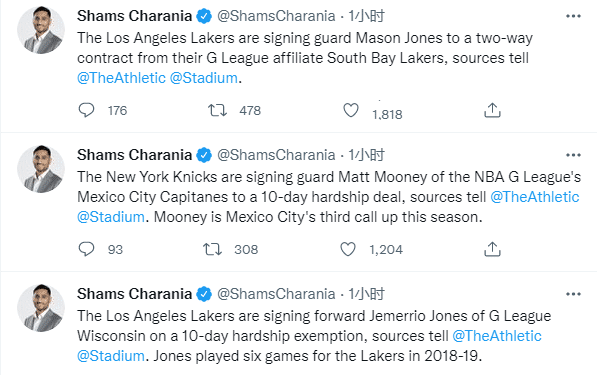The image size is (597, 375).
Task: Share the Mason Jones tweet
Action: click(x=492, y=110)
